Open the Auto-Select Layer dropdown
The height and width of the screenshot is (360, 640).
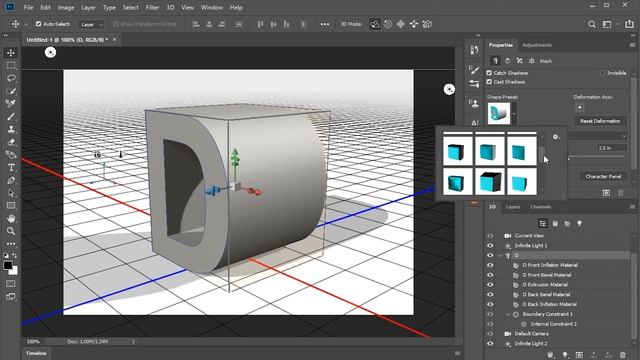91,24
